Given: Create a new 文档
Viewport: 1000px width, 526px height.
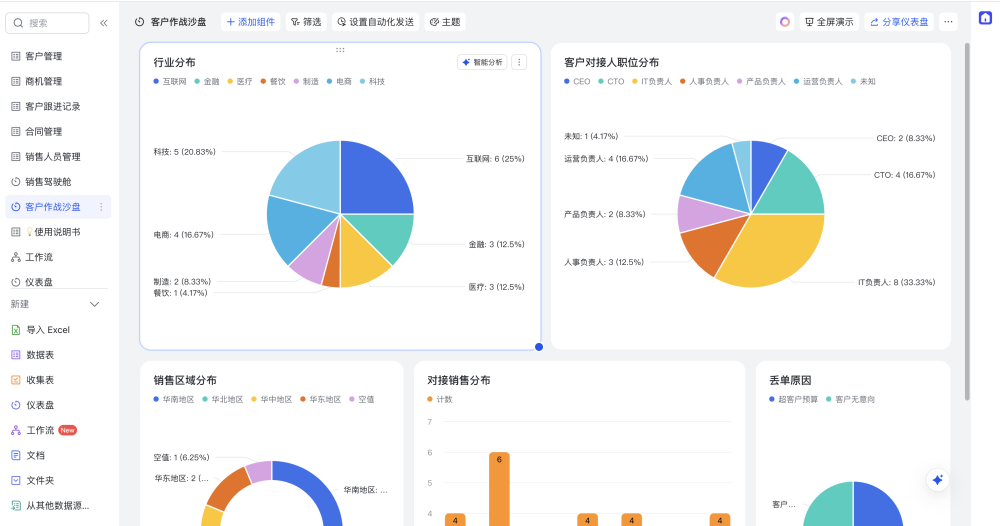Looking at the screenshot, I should [x=57, y=455].
